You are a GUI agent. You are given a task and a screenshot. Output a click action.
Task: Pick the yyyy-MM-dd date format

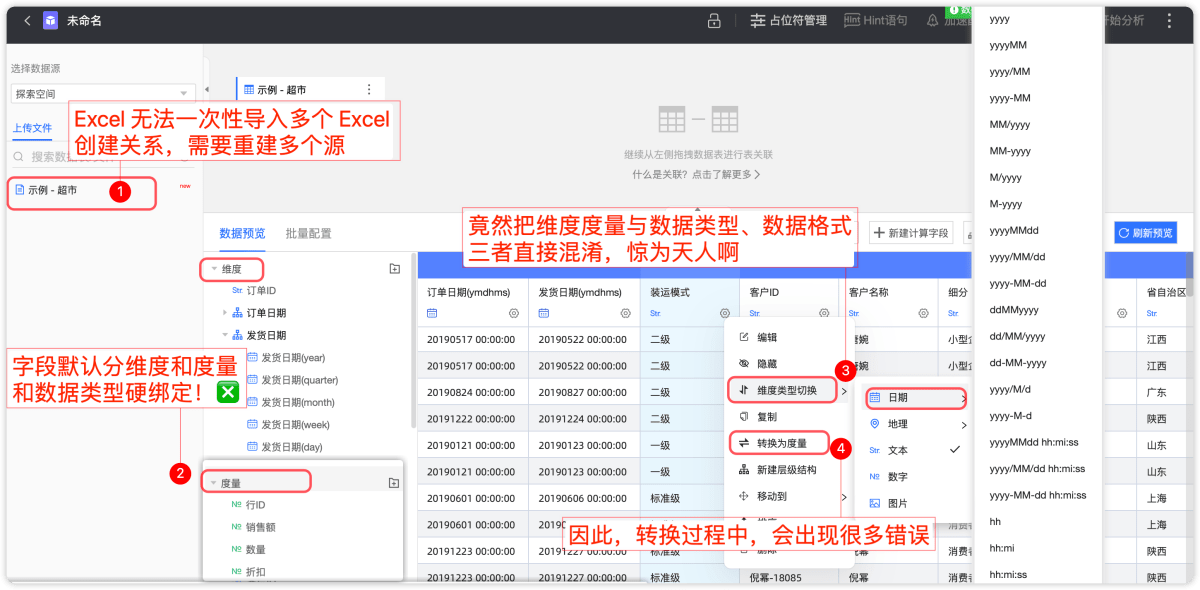pos(1017,283)
